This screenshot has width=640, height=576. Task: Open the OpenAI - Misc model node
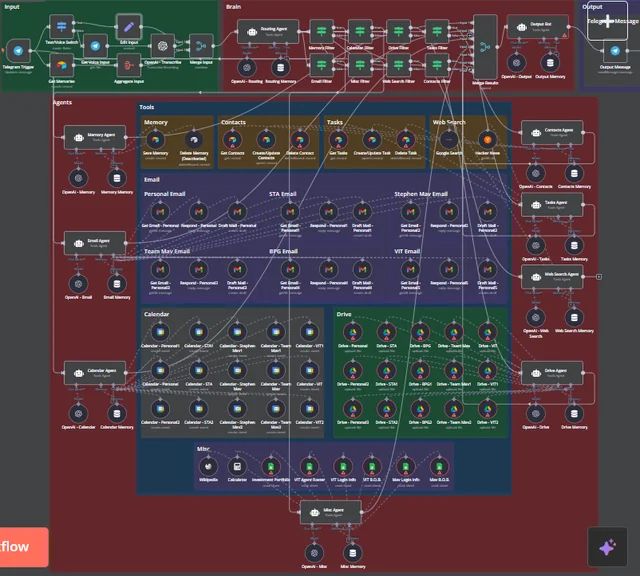[314, 552]
